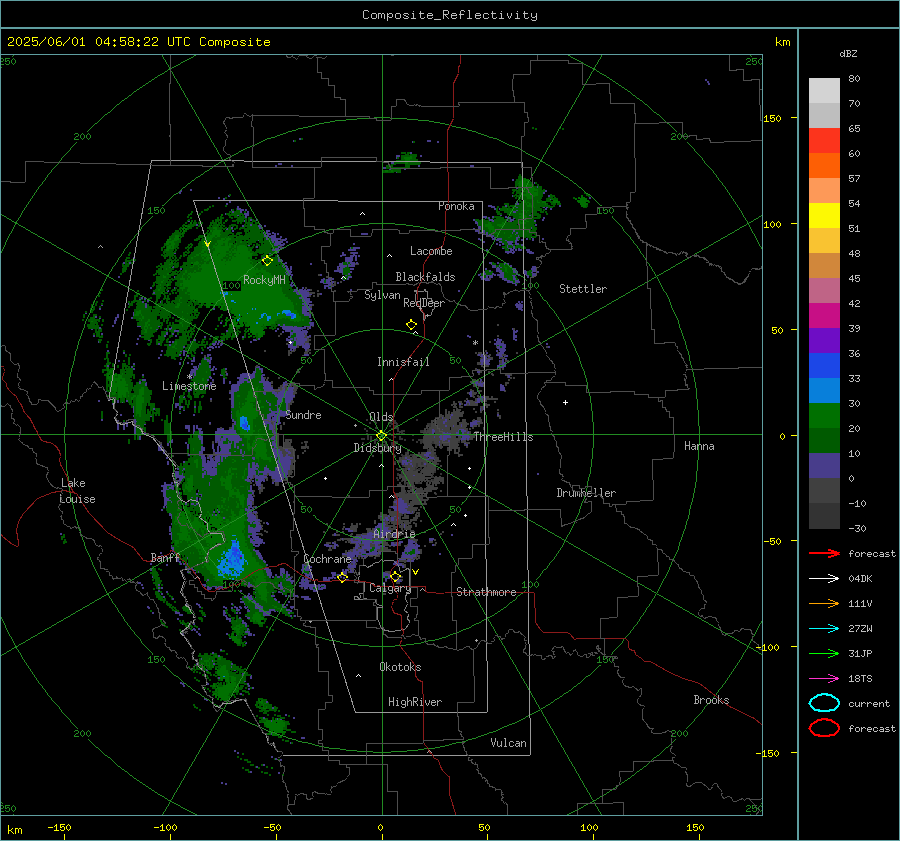
Task: Choose the green 30-20 dBZ swatch
Action: coord(824,416)
